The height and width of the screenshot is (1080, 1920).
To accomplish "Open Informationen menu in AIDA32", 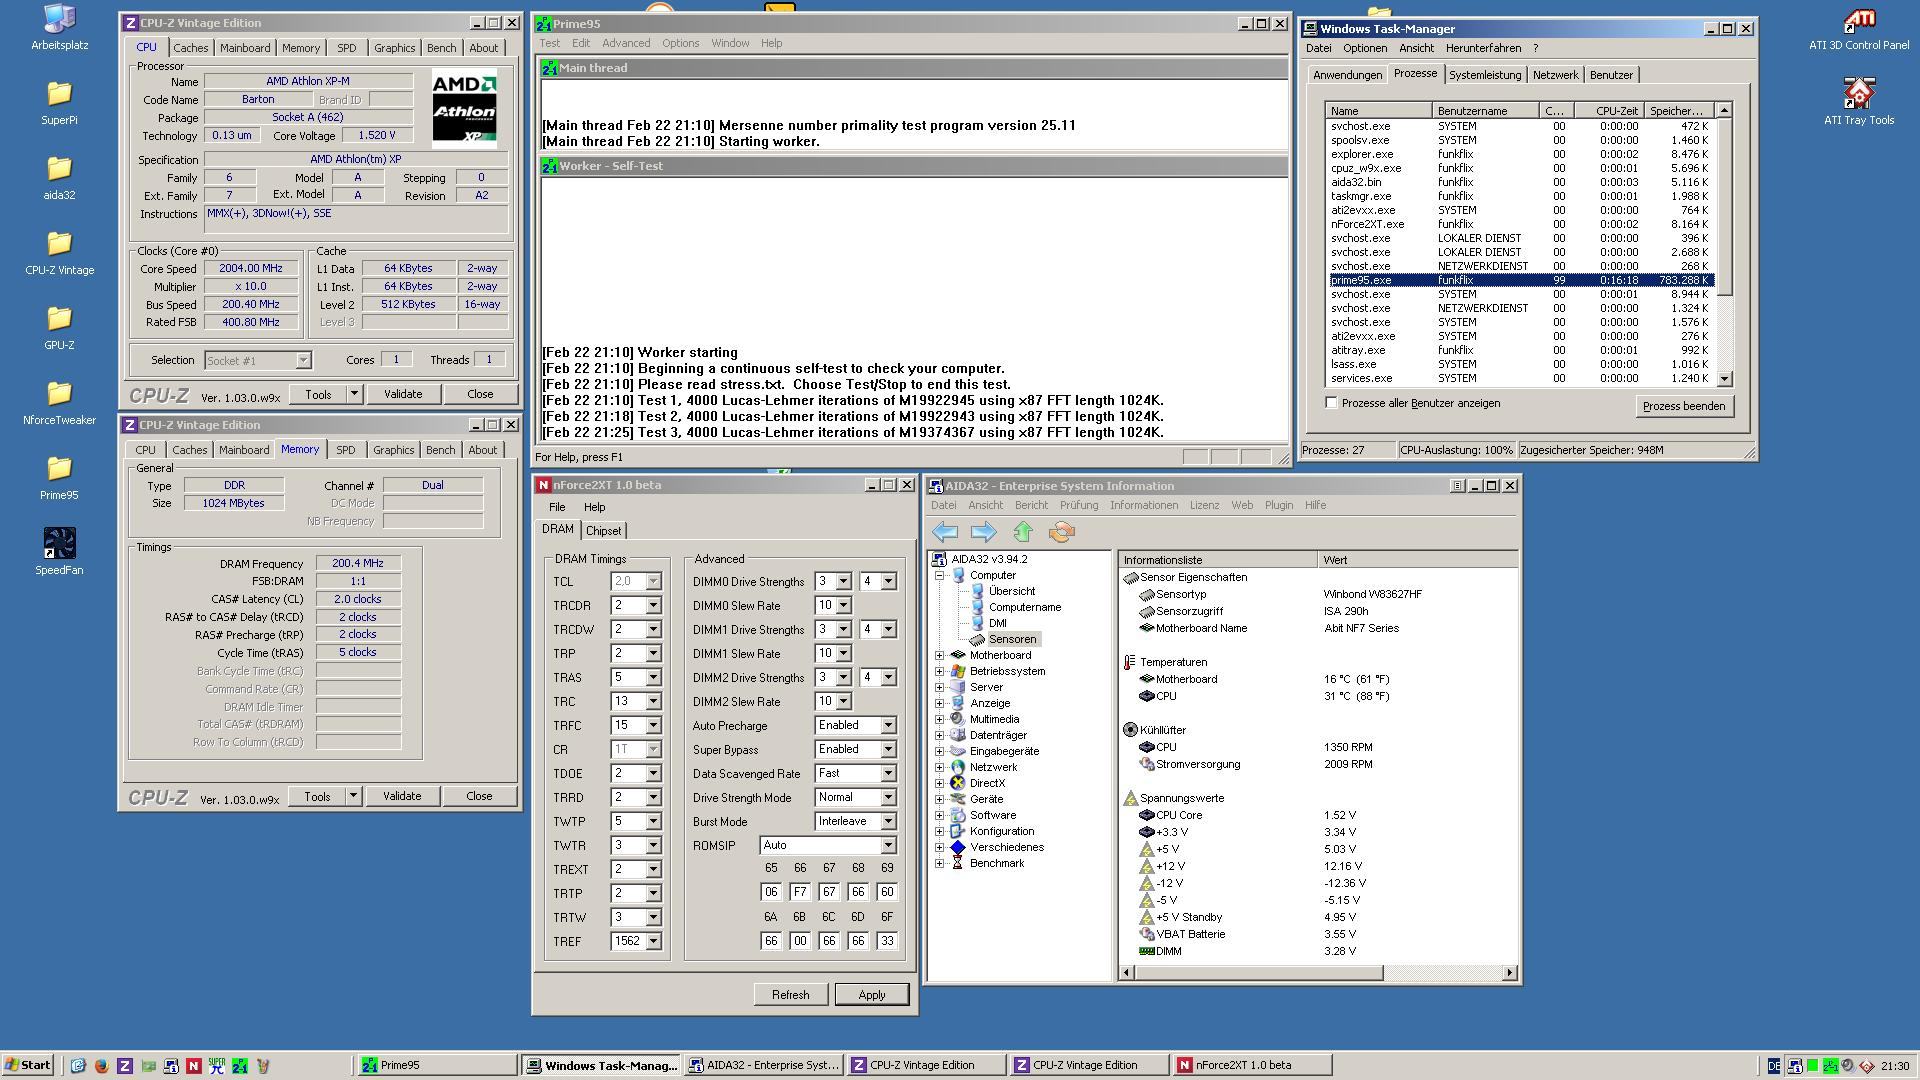I will 1143,505.
